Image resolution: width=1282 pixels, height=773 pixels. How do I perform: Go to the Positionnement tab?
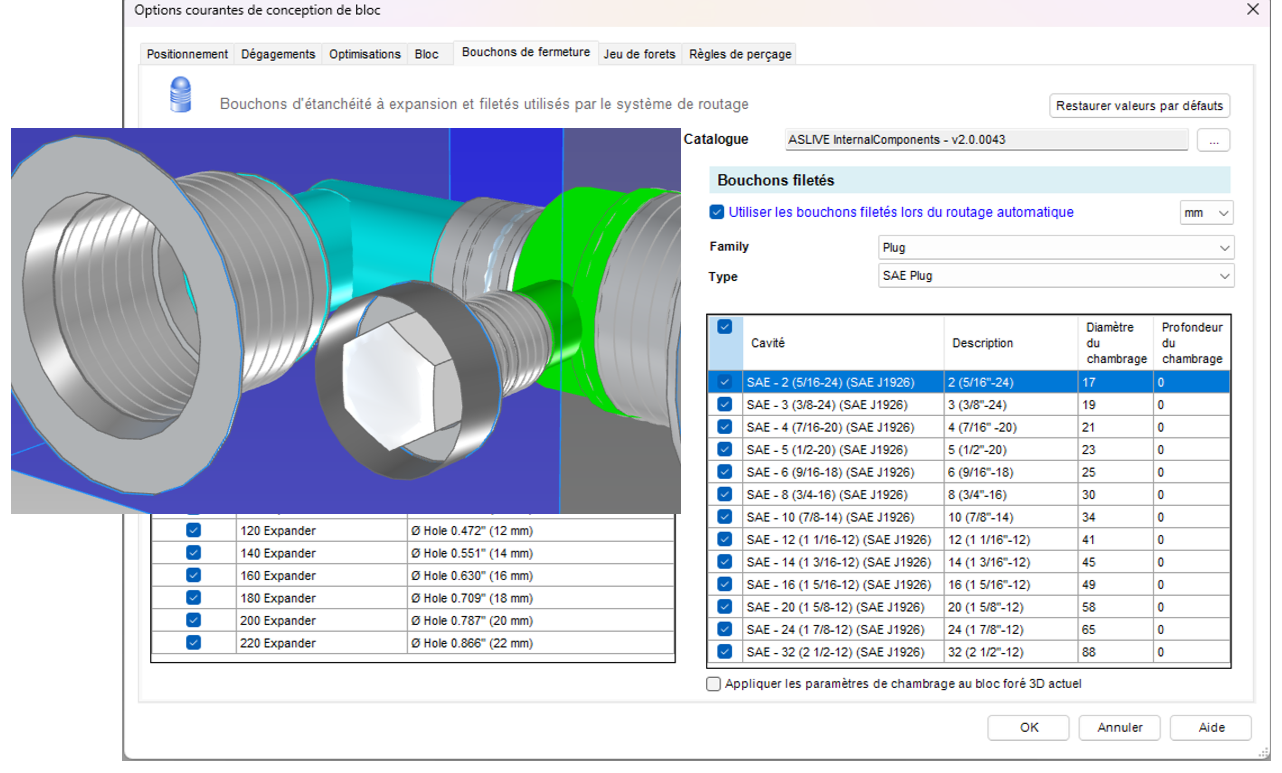187,54
